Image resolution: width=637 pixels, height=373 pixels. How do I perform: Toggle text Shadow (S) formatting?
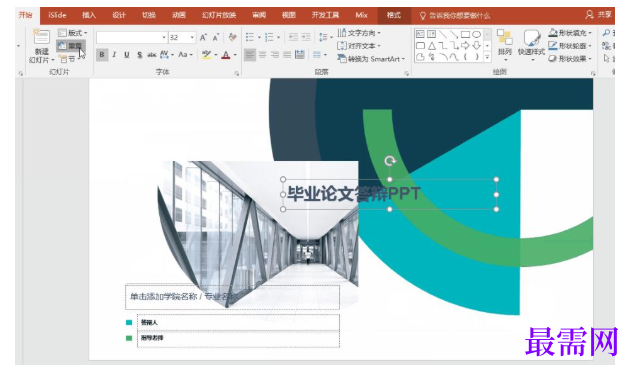coord(139,54)
